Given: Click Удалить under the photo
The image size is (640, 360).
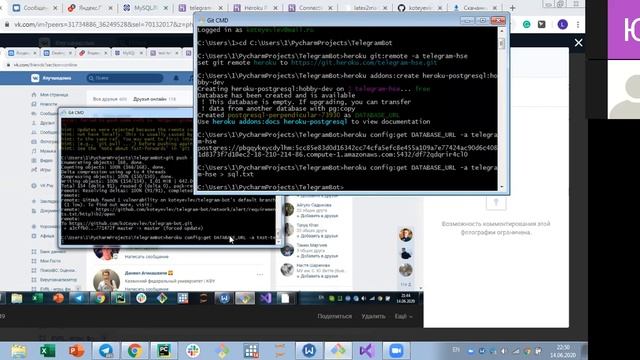Looking at the screenshot, I should point(373,316).
